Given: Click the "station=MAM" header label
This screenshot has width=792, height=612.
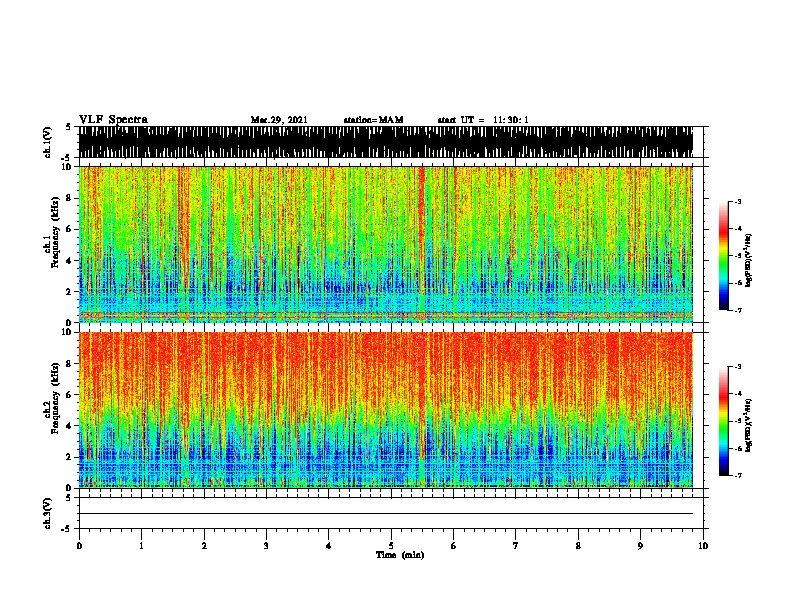Looking at the screenshot, I should (x=373, y=120).
